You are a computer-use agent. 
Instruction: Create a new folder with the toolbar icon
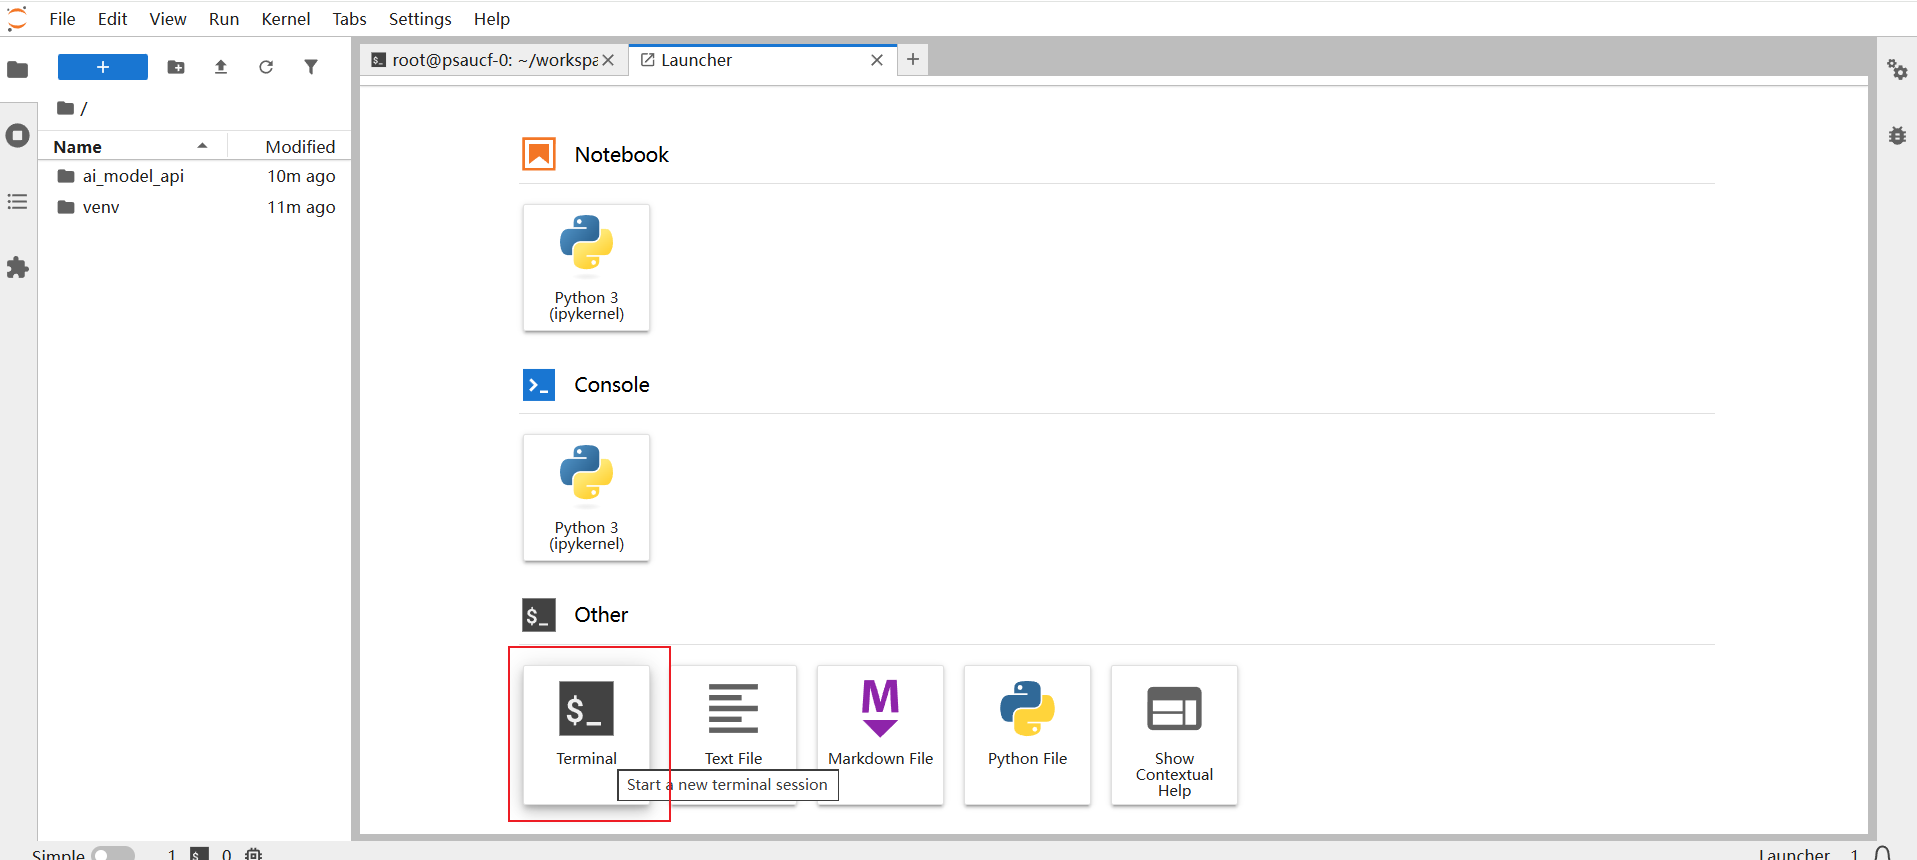(176, 67)
